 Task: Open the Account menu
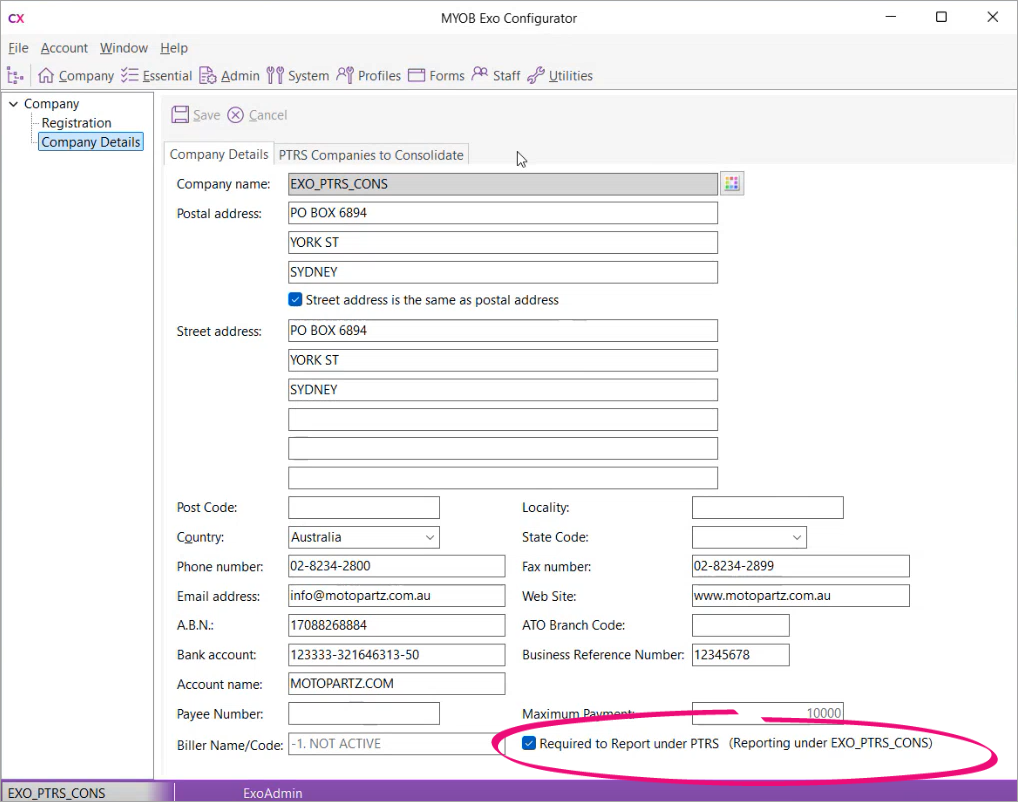[x=64, y=48]
